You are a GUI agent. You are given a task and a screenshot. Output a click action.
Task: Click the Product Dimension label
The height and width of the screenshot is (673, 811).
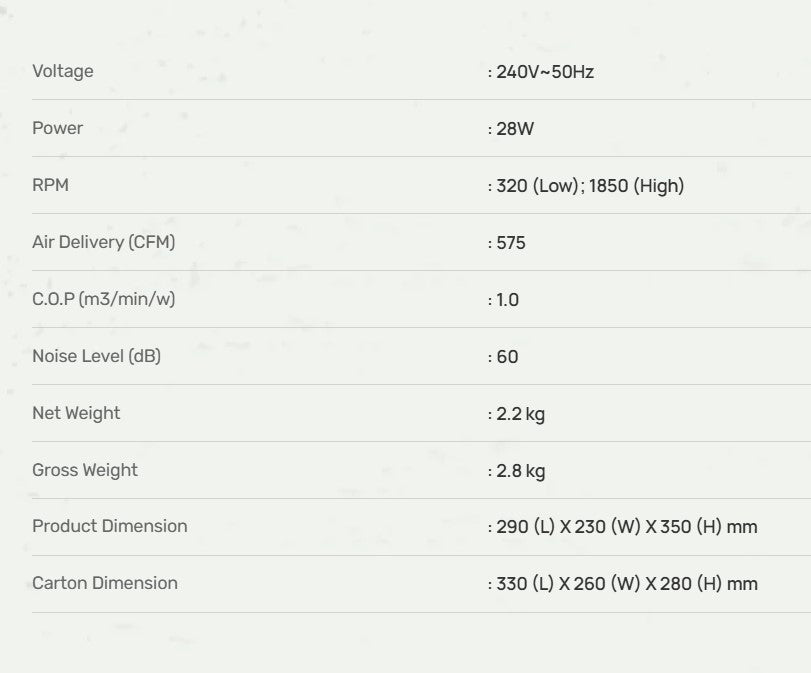[110, 526]
